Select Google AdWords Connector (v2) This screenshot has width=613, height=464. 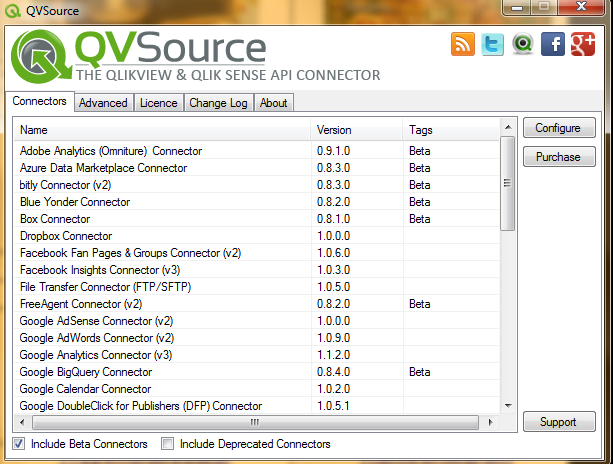click(257, 338)
